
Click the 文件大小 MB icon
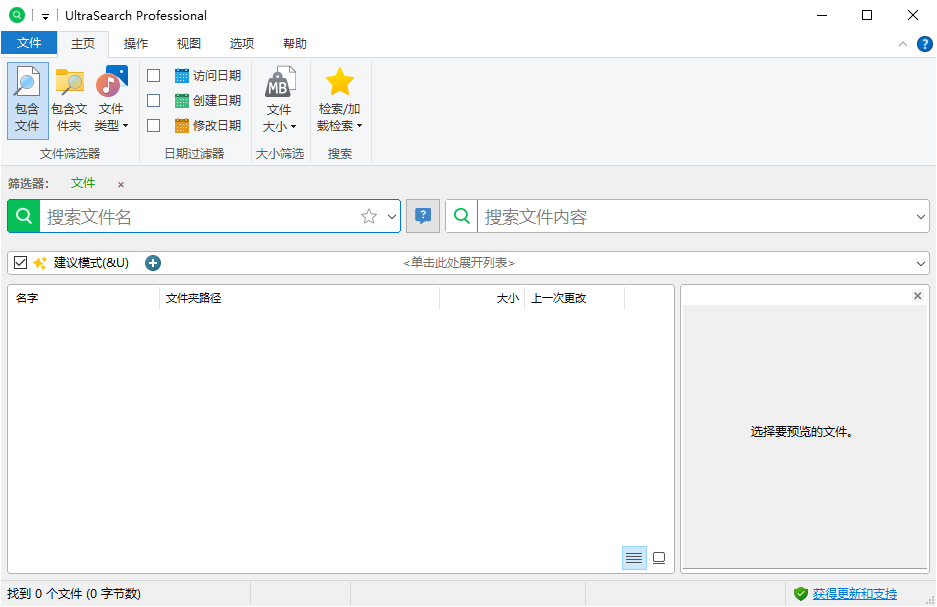[x=280, y=85]
